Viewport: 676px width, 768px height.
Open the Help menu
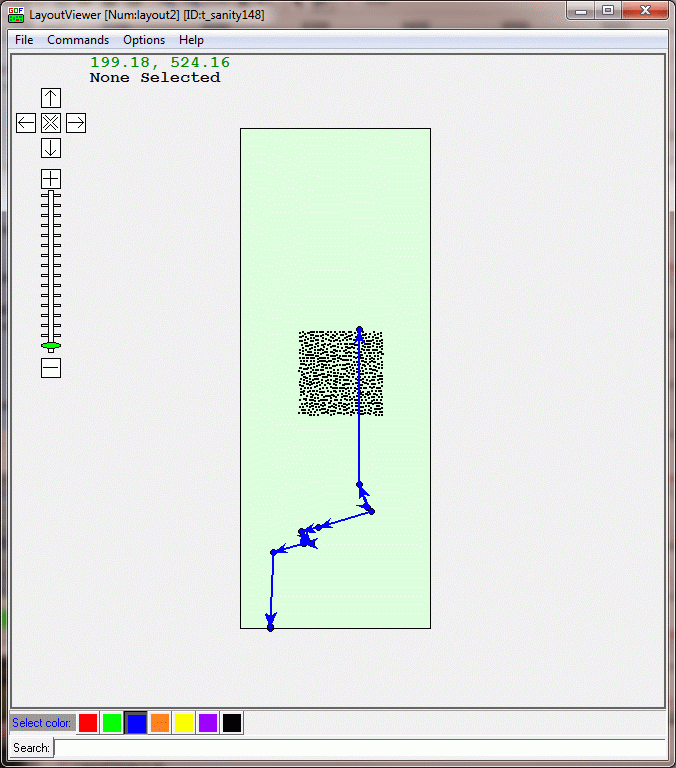tap(191, 40)
